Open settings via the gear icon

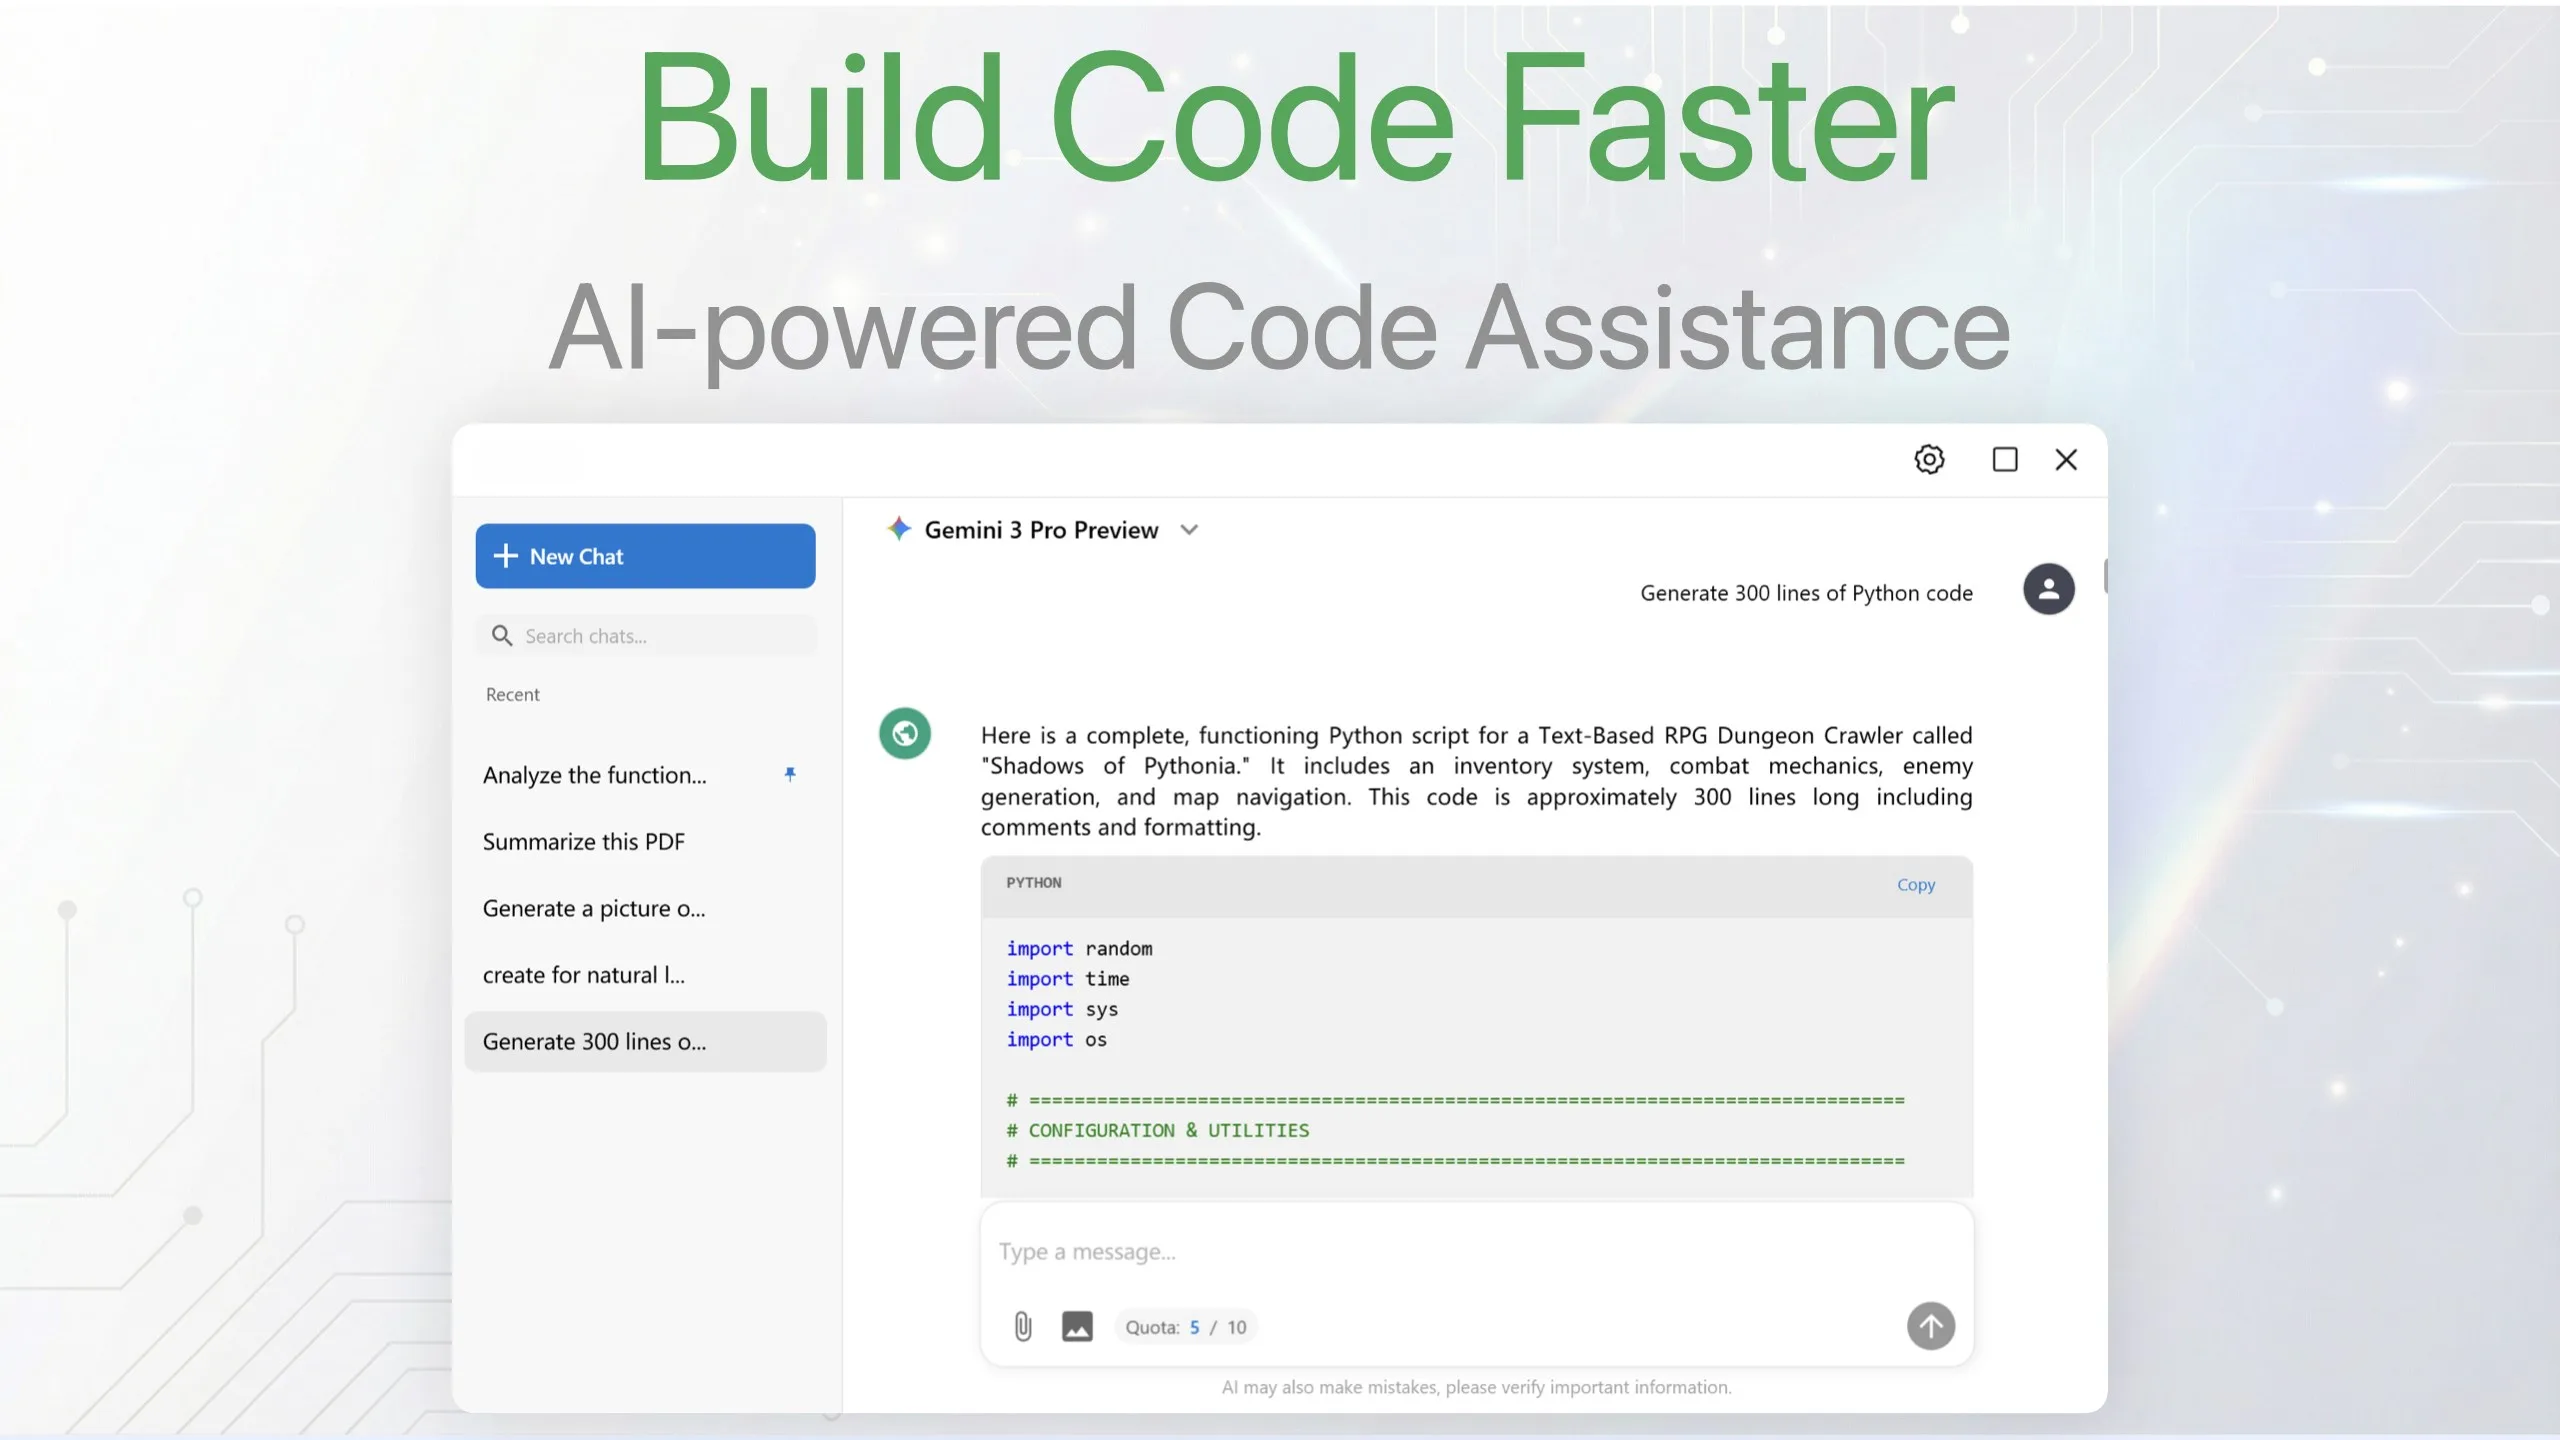tap(1929, 459)
